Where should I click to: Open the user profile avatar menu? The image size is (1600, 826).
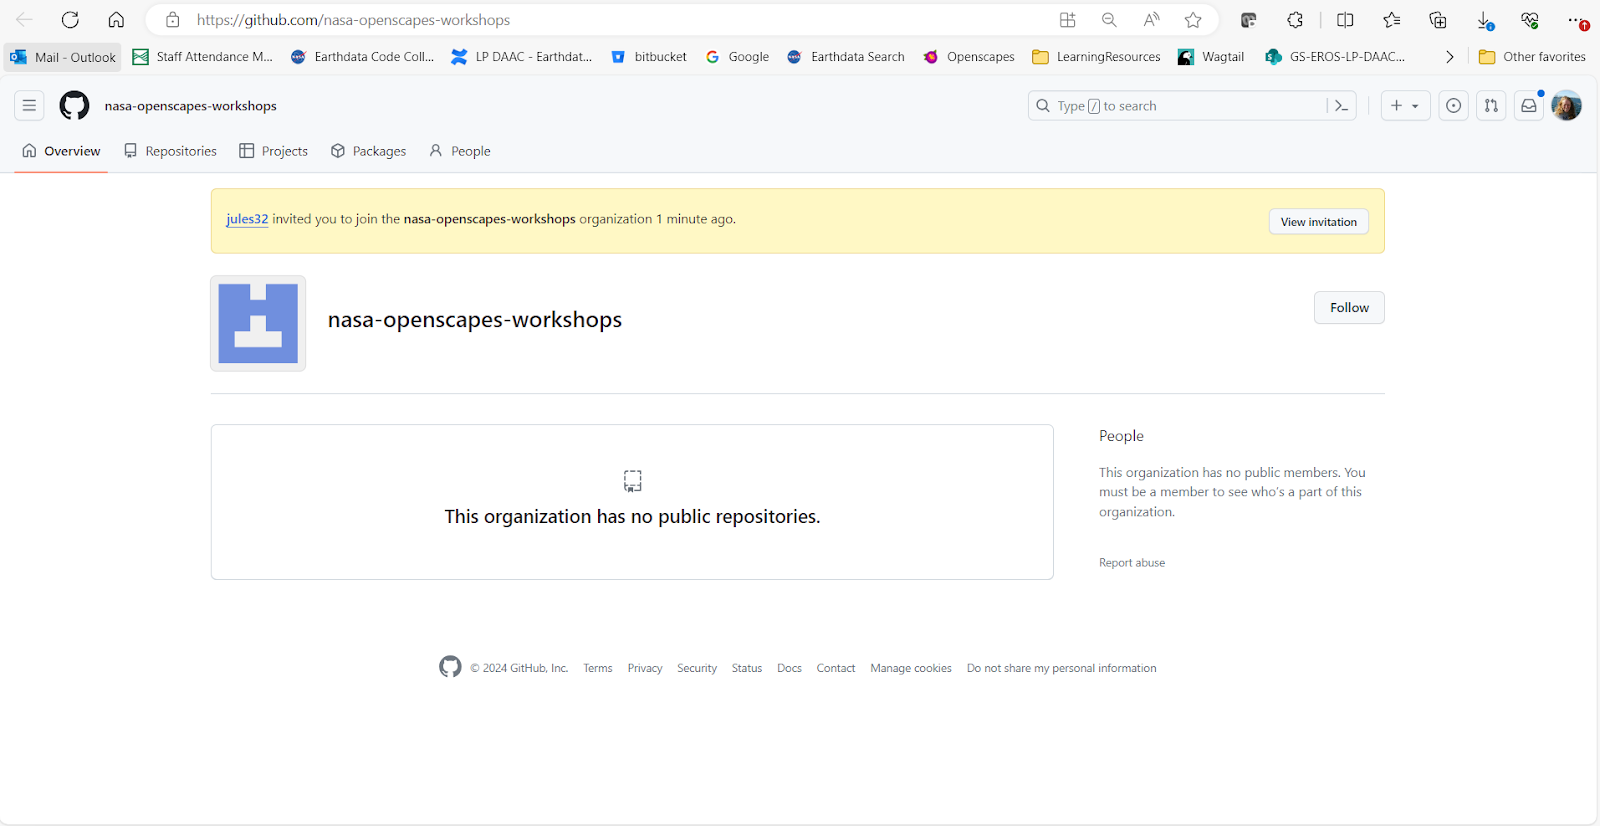click(1567, 106)
